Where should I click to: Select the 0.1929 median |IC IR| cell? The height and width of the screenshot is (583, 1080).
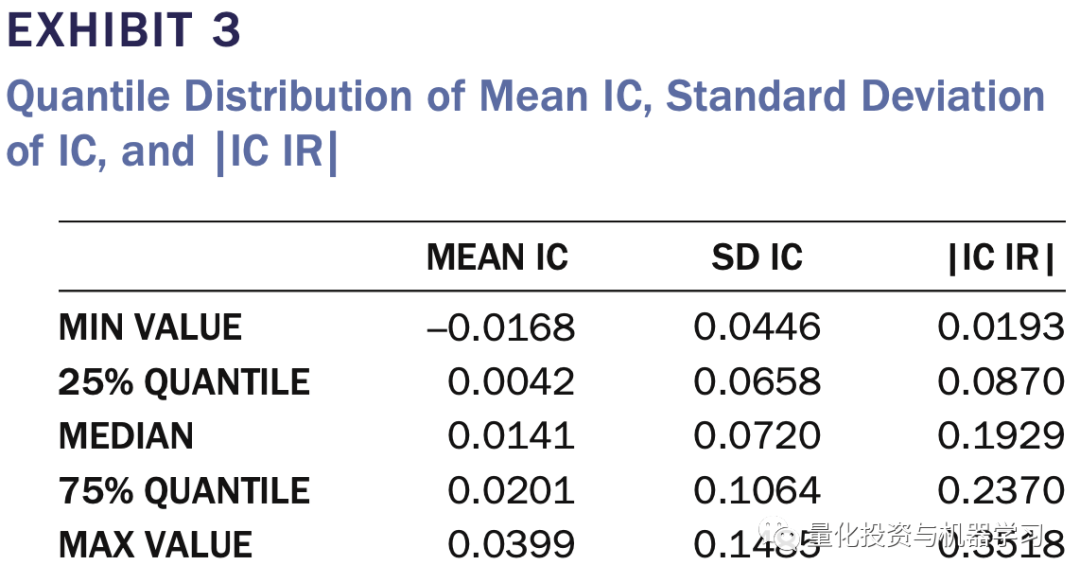click(1001, 436)
